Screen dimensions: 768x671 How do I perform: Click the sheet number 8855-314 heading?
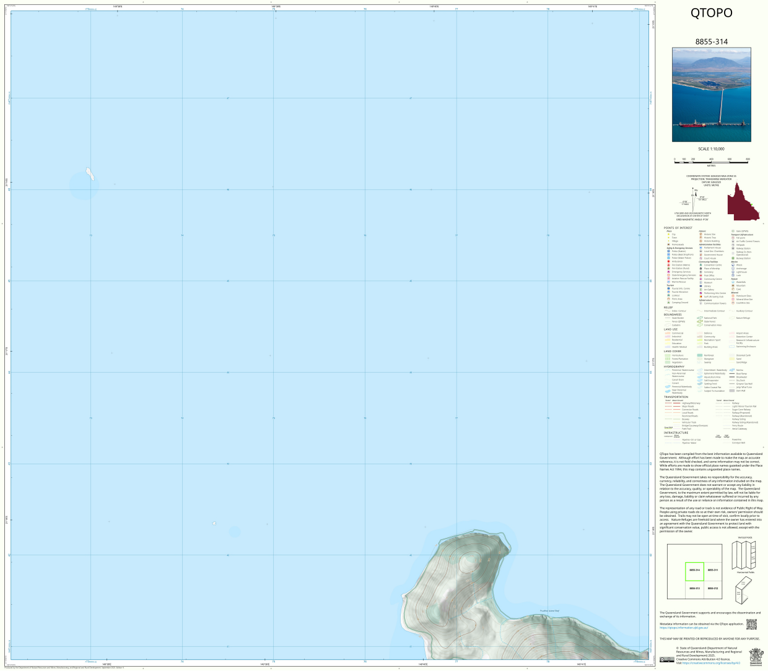coord(711,42)
